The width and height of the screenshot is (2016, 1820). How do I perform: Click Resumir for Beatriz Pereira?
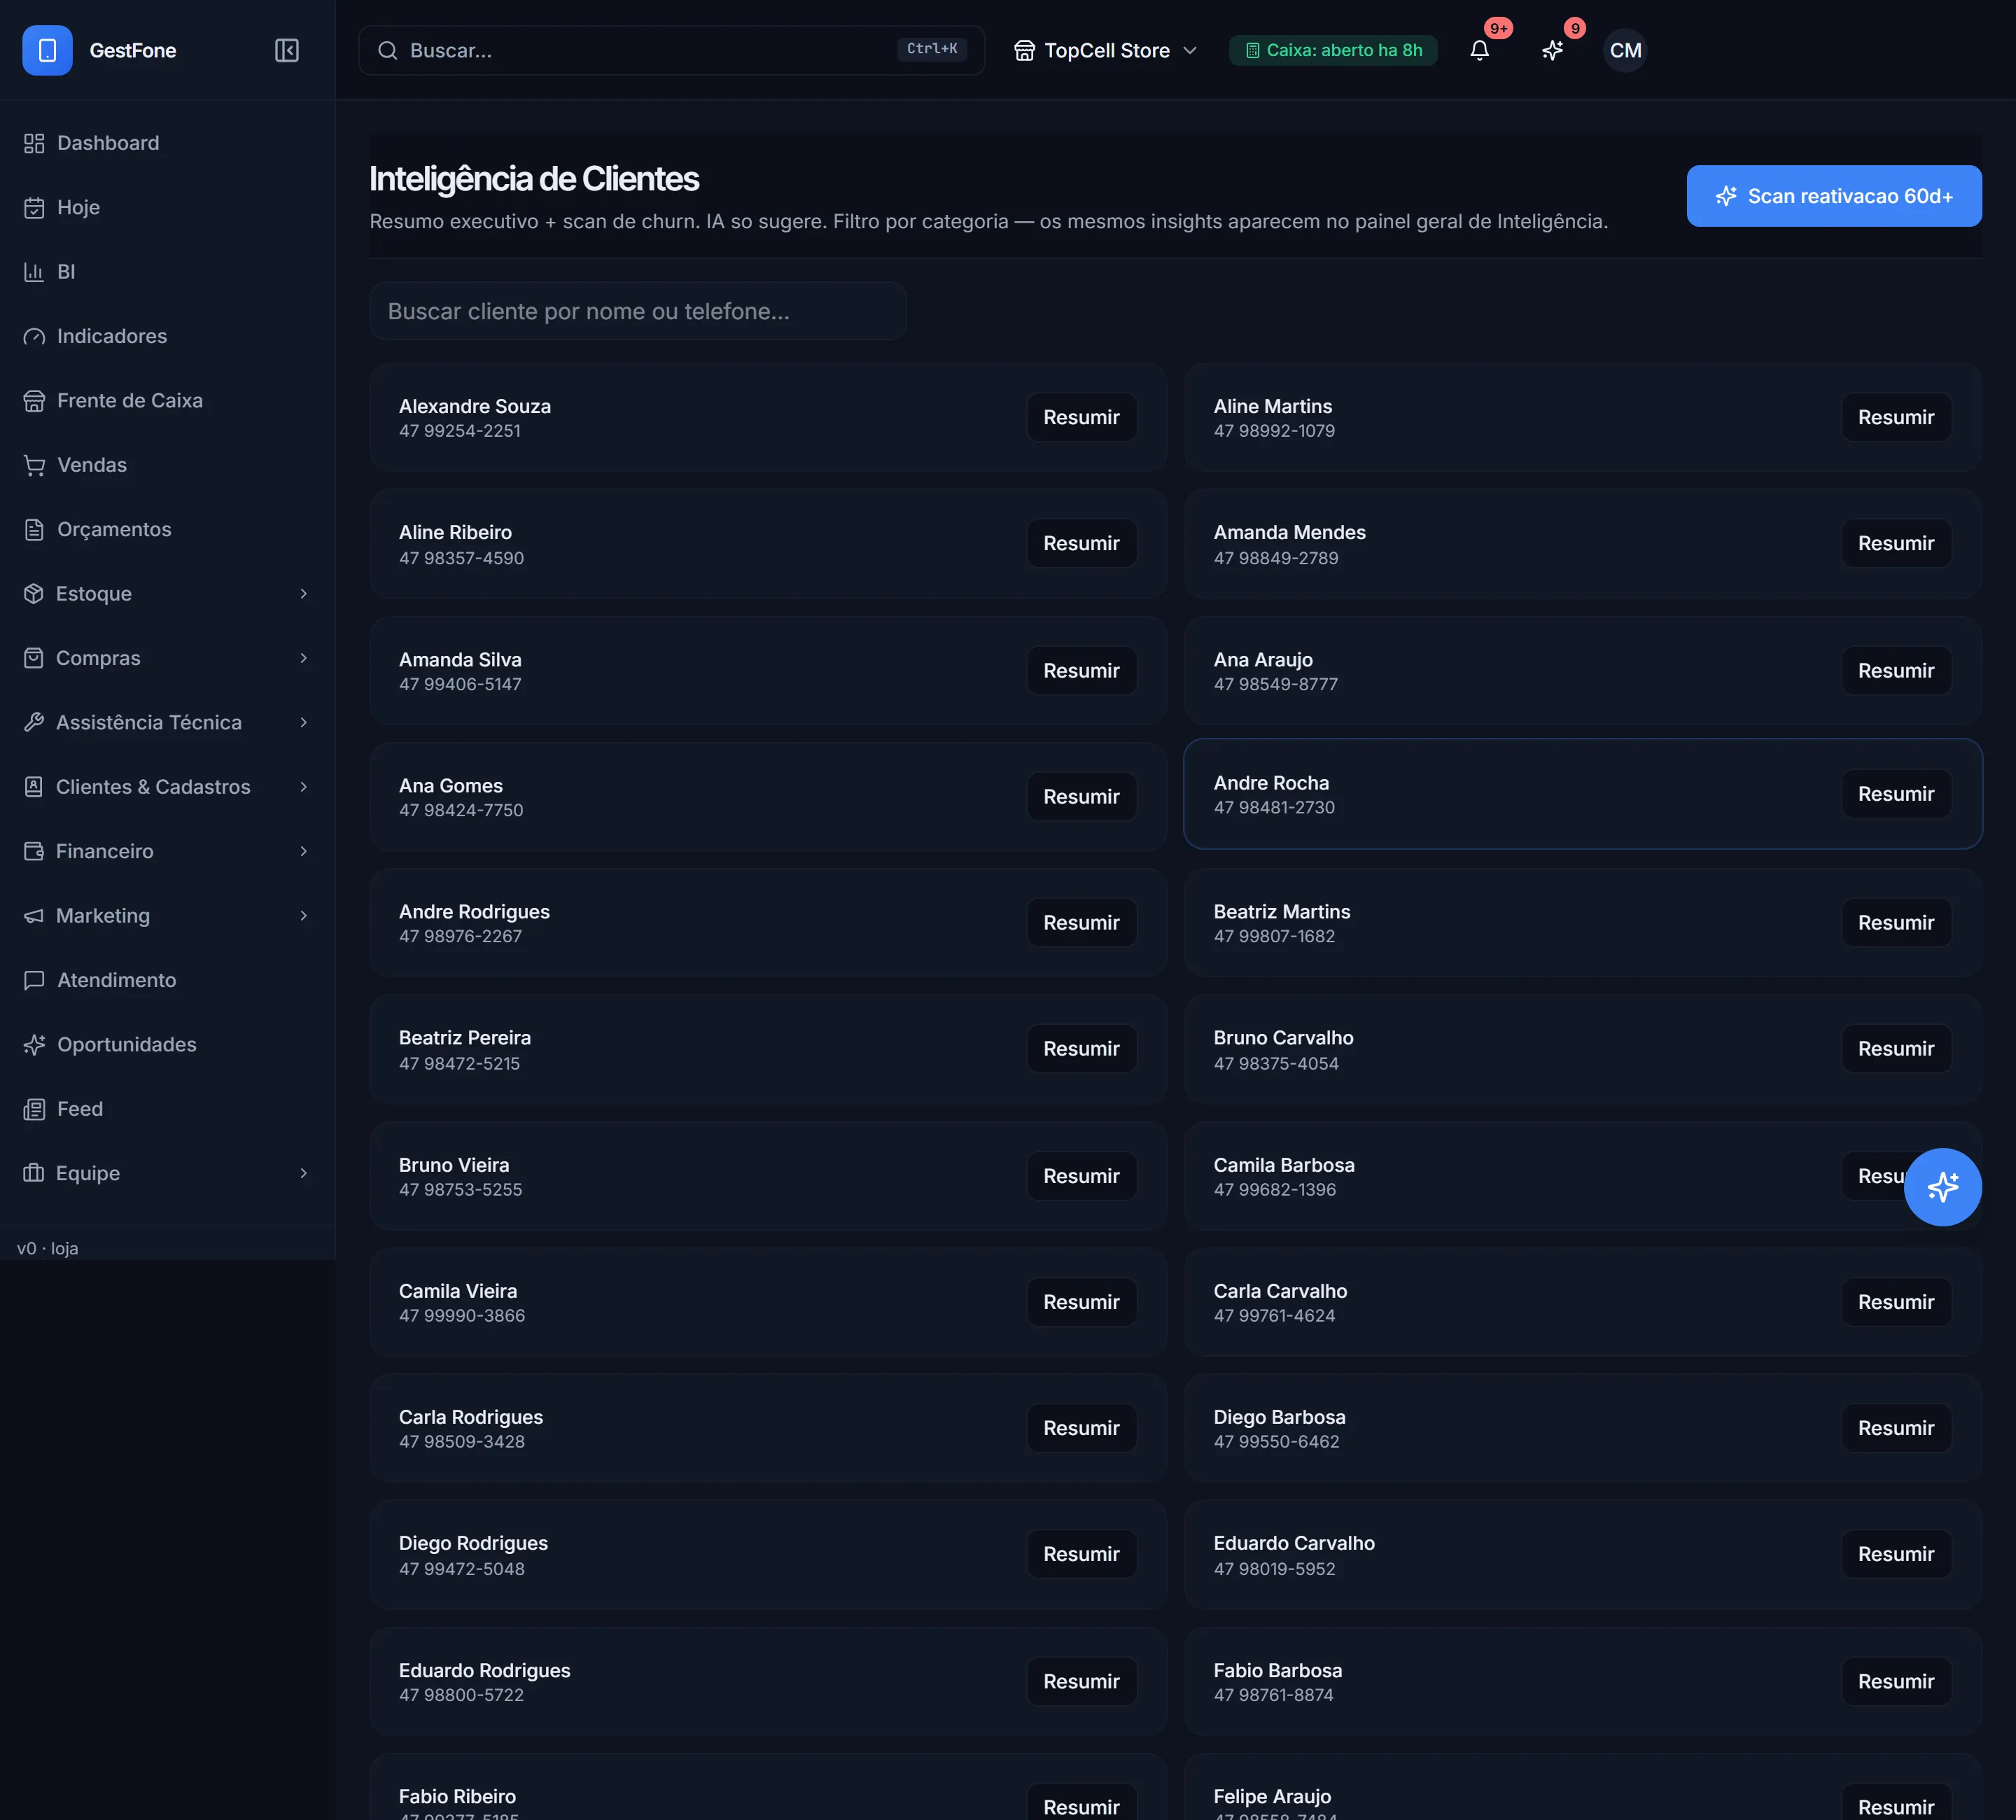pyautogui.click(x=1081, y=1049)
